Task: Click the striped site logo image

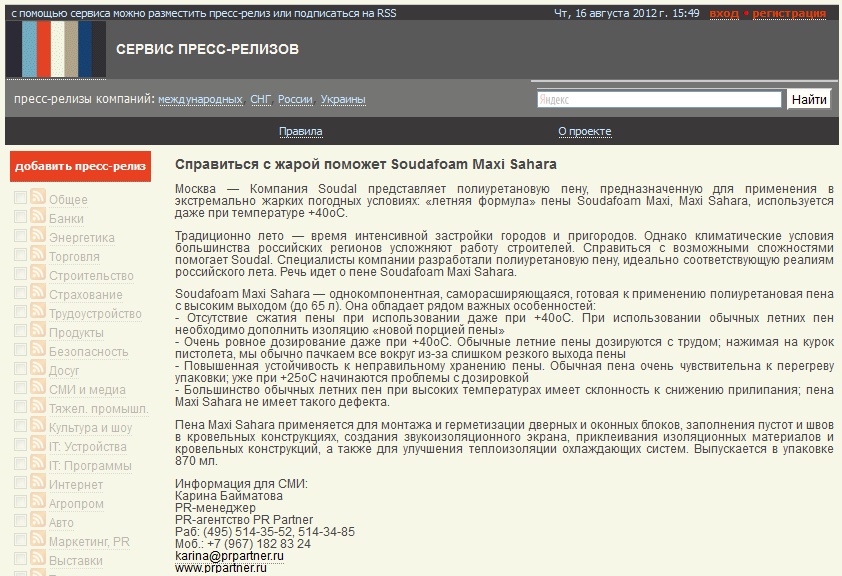Action: pos(56,49)
